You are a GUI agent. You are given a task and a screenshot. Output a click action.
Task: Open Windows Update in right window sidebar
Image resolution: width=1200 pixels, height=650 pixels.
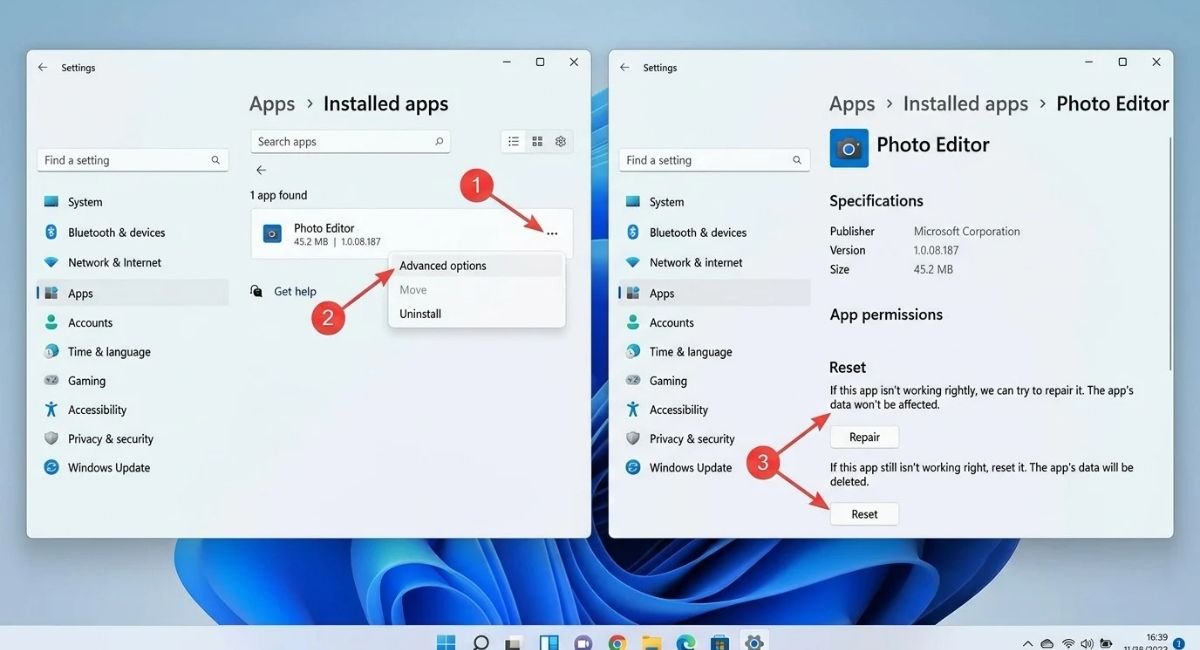point(714,468)
